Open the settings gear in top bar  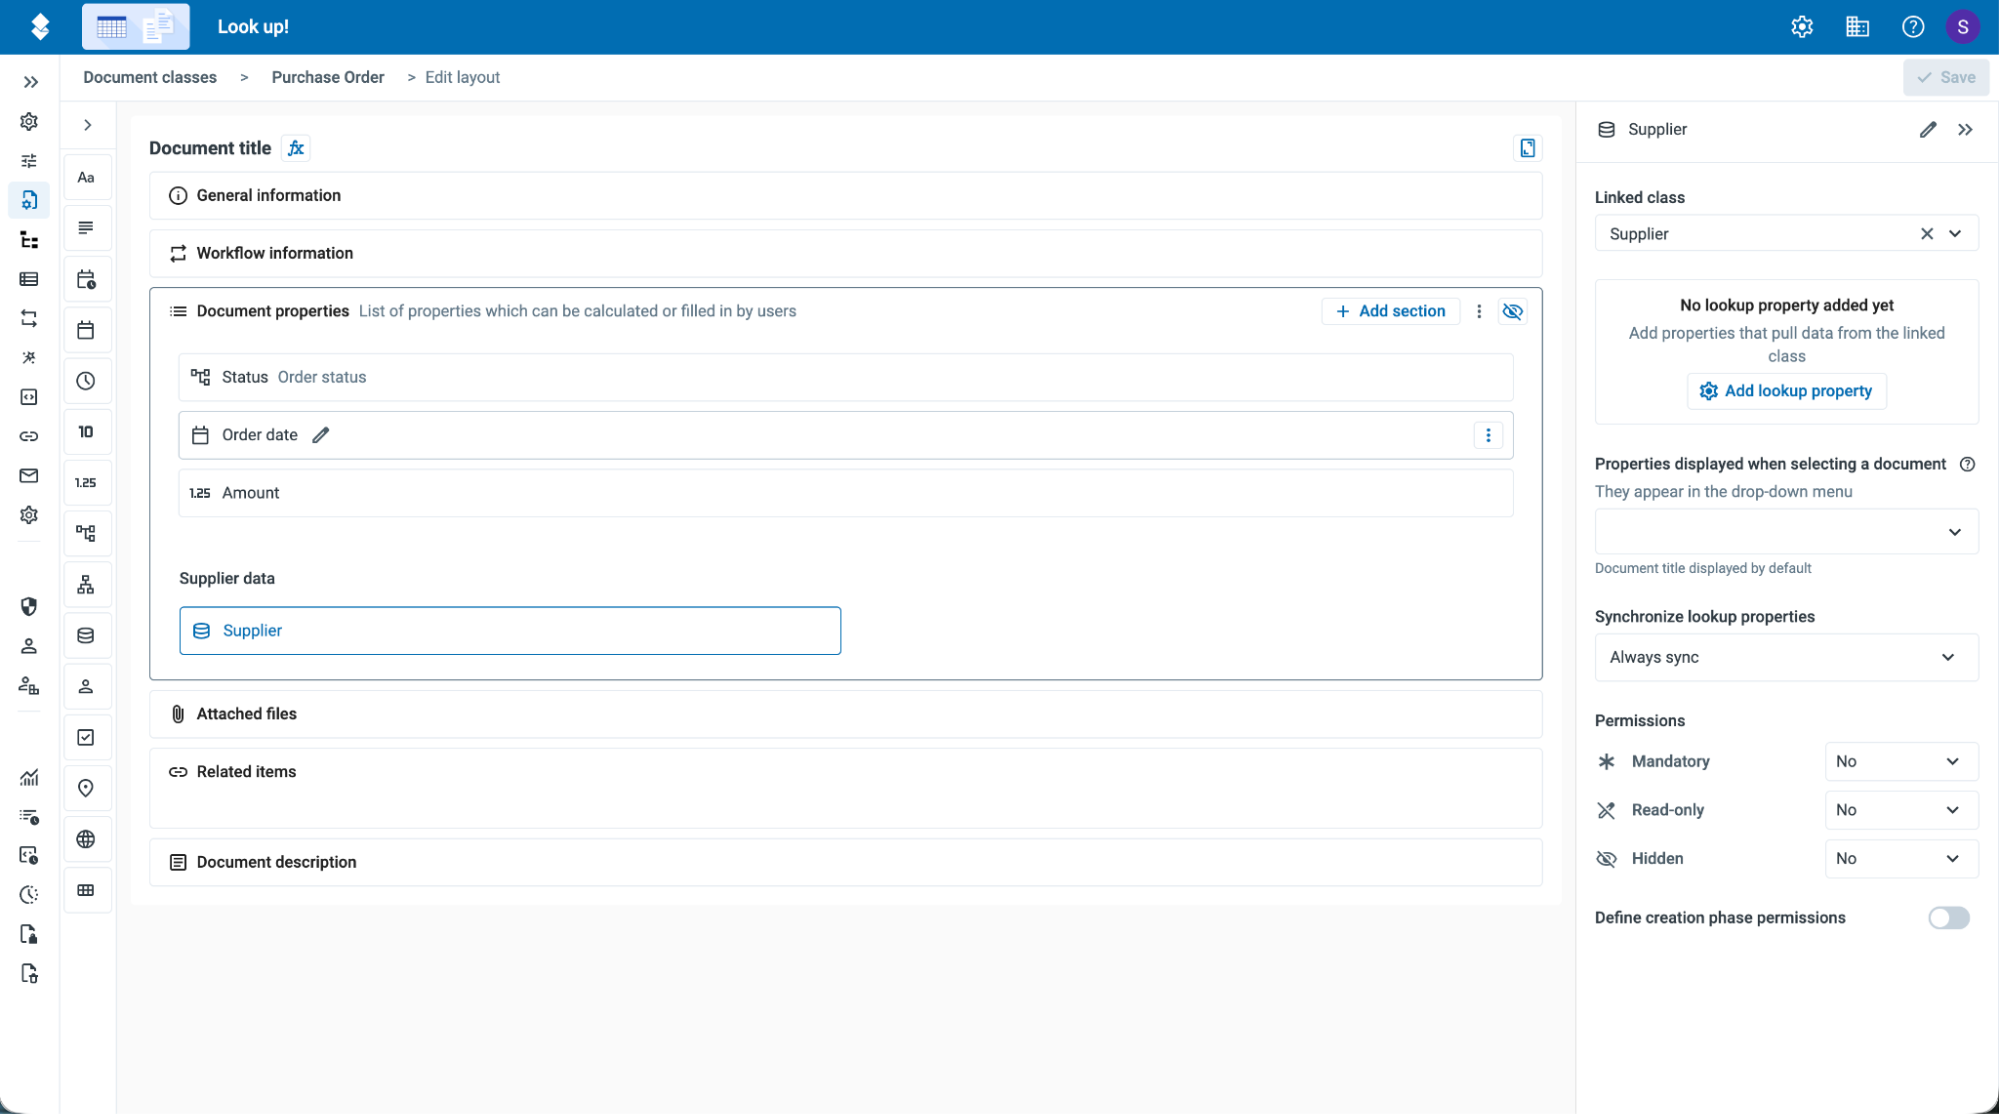click(1802, 27)
